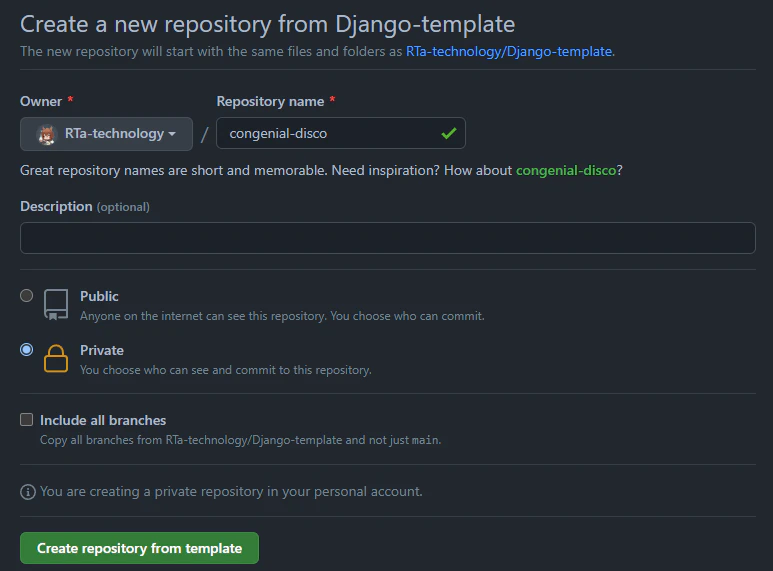
Task: Use the suggested name congenial-disco
Action: [x=566, y=171]
